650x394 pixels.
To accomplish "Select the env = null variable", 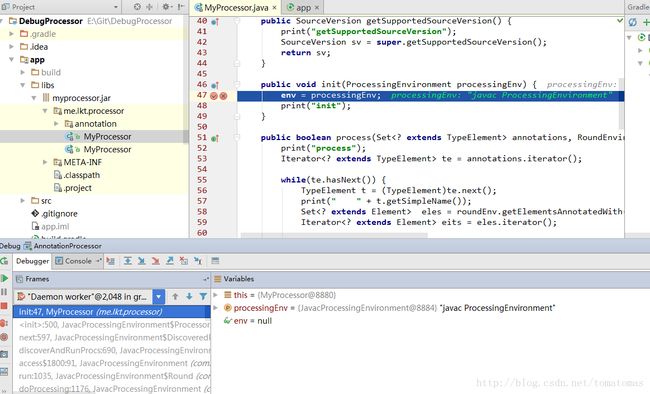I will 248,321.
